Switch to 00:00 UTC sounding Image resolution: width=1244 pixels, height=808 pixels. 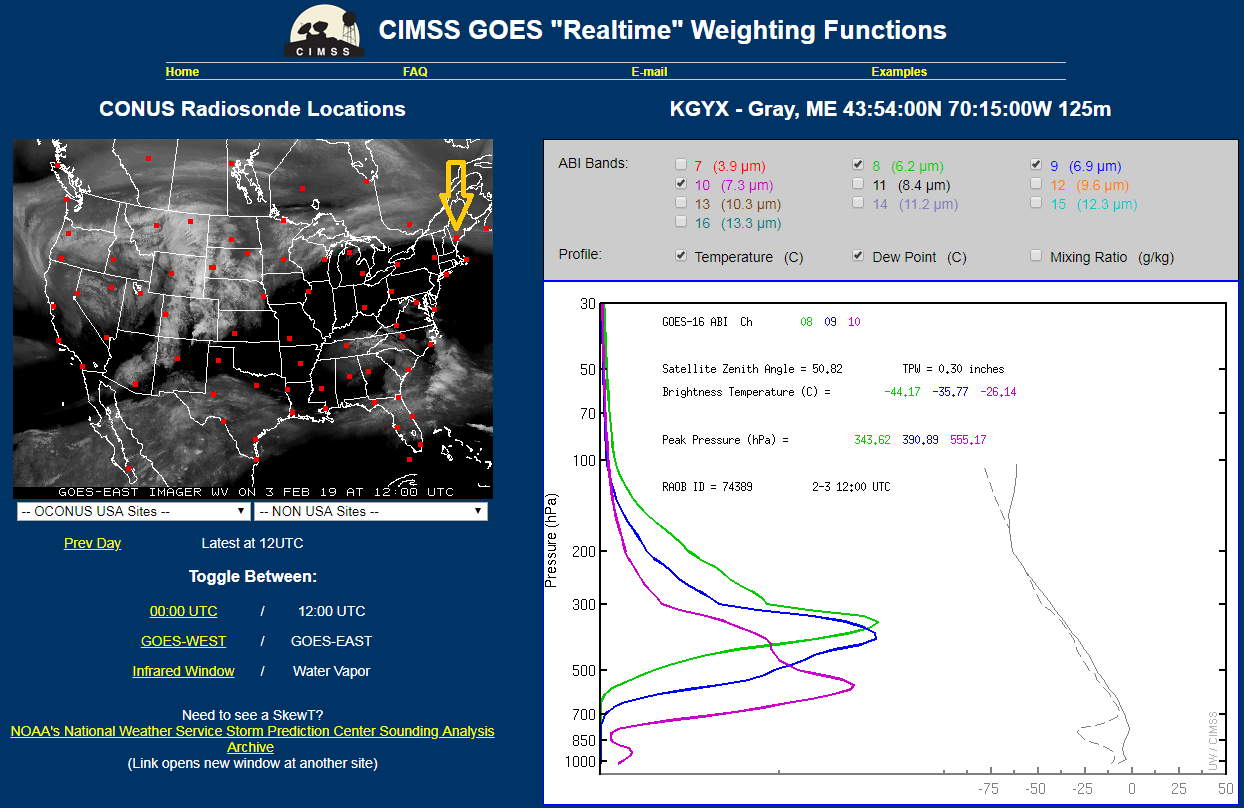coord(183,611)
